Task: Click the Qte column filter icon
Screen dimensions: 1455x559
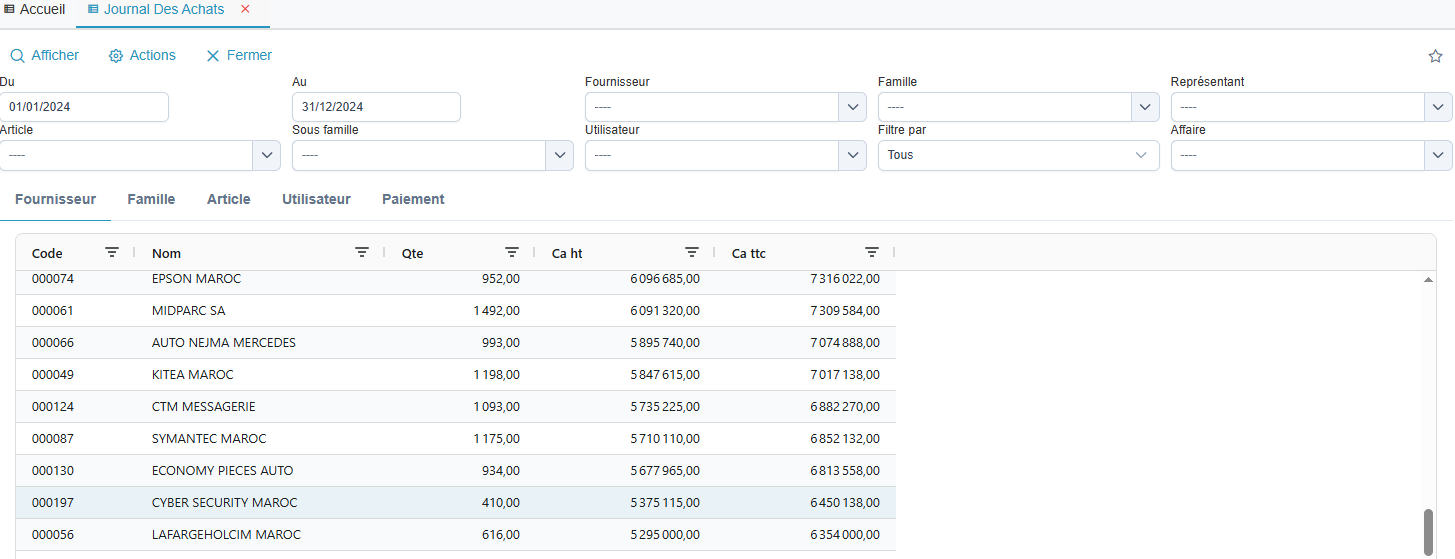Action: pos(512,253)
